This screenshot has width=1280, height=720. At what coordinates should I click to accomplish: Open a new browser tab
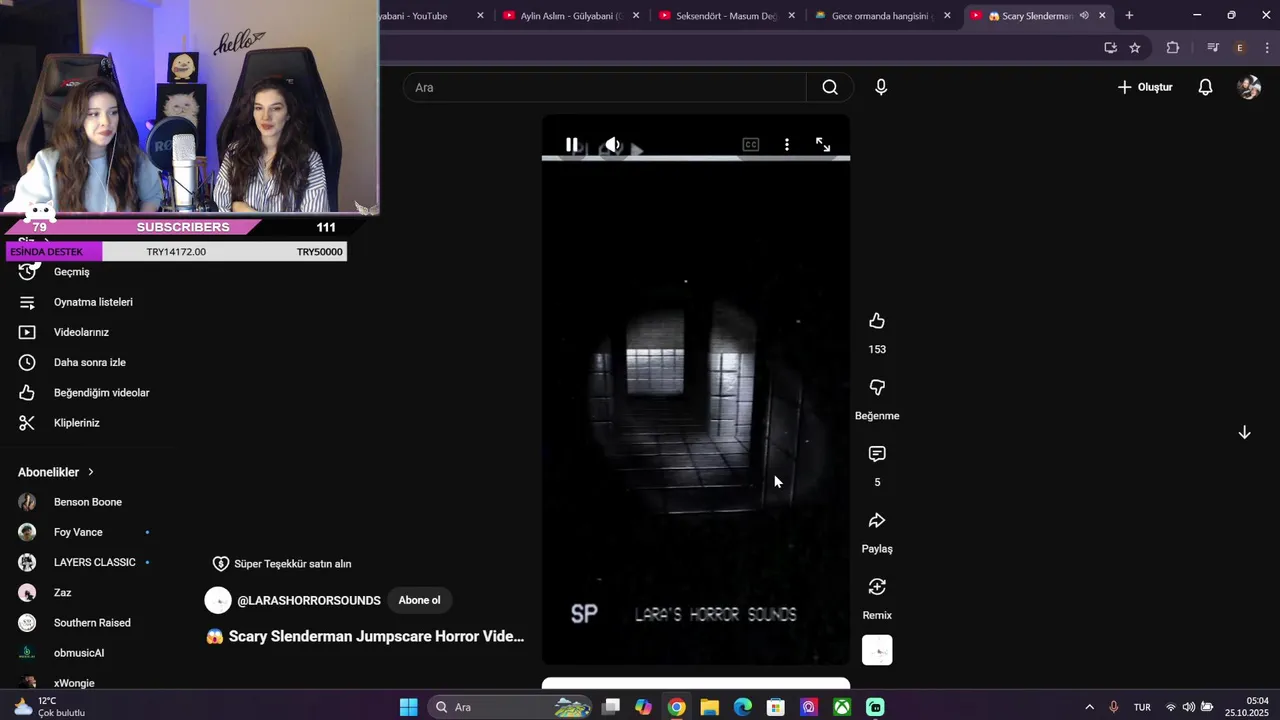tap(1129, 16)
